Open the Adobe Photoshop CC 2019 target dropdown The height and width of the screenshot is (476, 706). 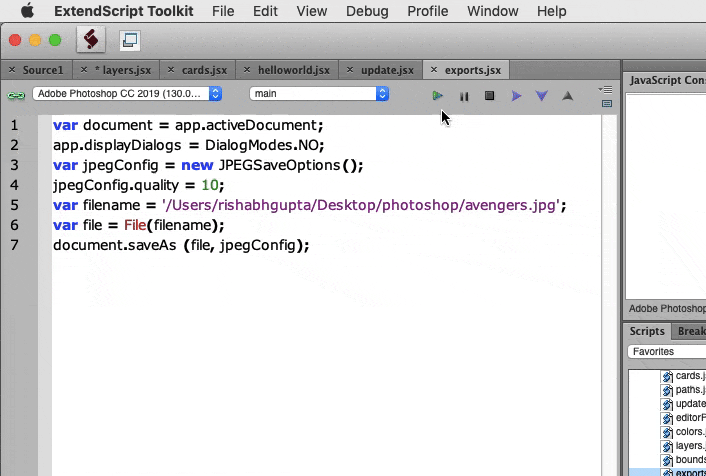point(127,94)
